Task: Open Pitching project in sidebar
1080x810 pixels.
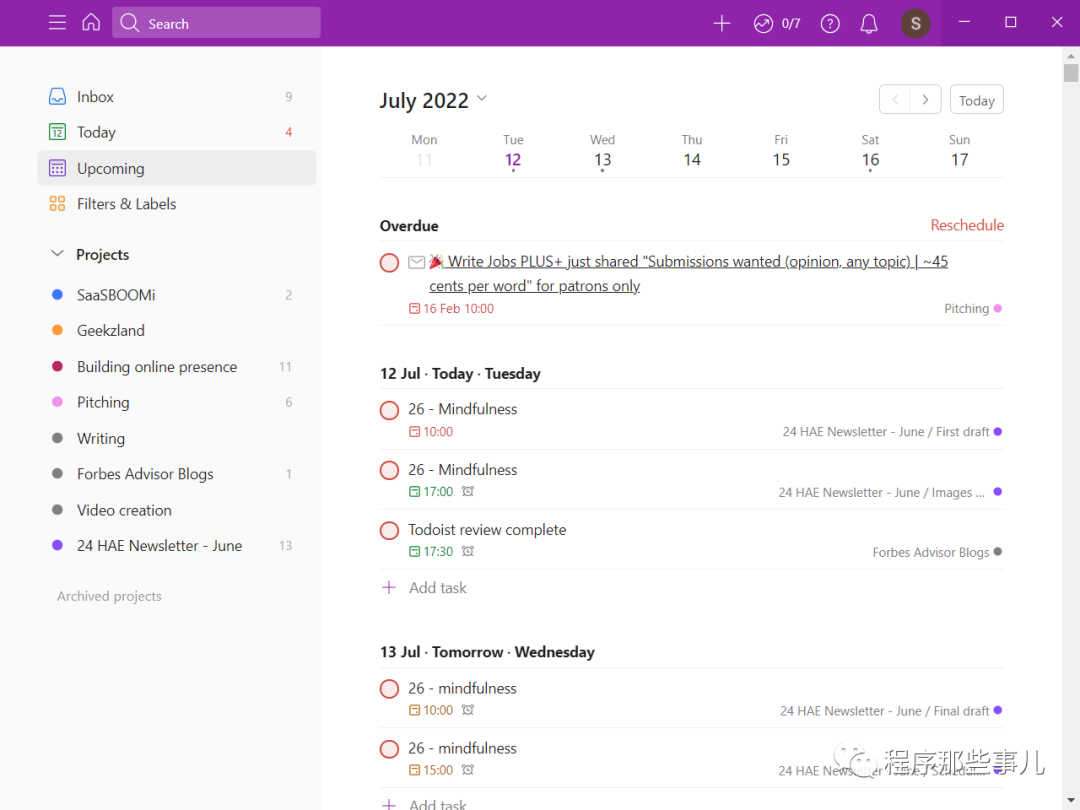Action: pos(176,402)
